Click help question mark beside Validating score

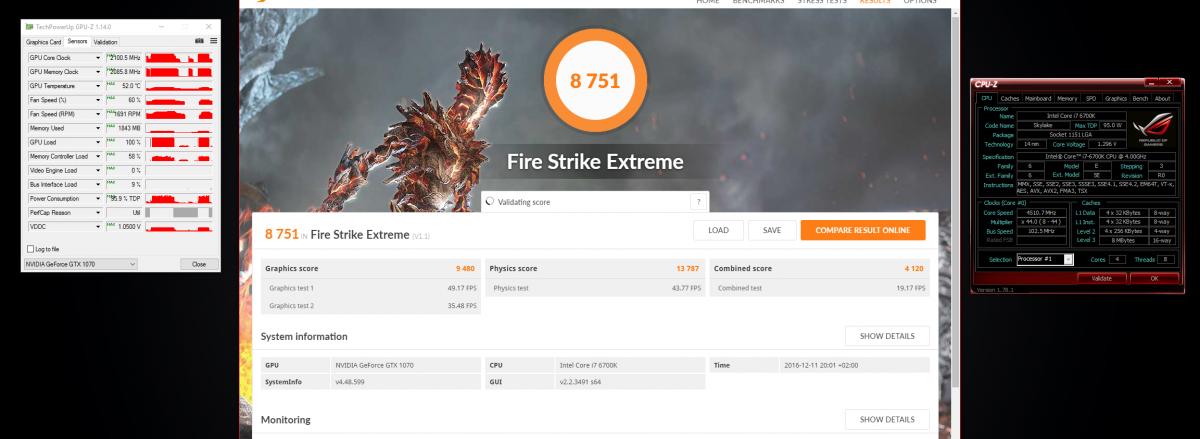697,201
